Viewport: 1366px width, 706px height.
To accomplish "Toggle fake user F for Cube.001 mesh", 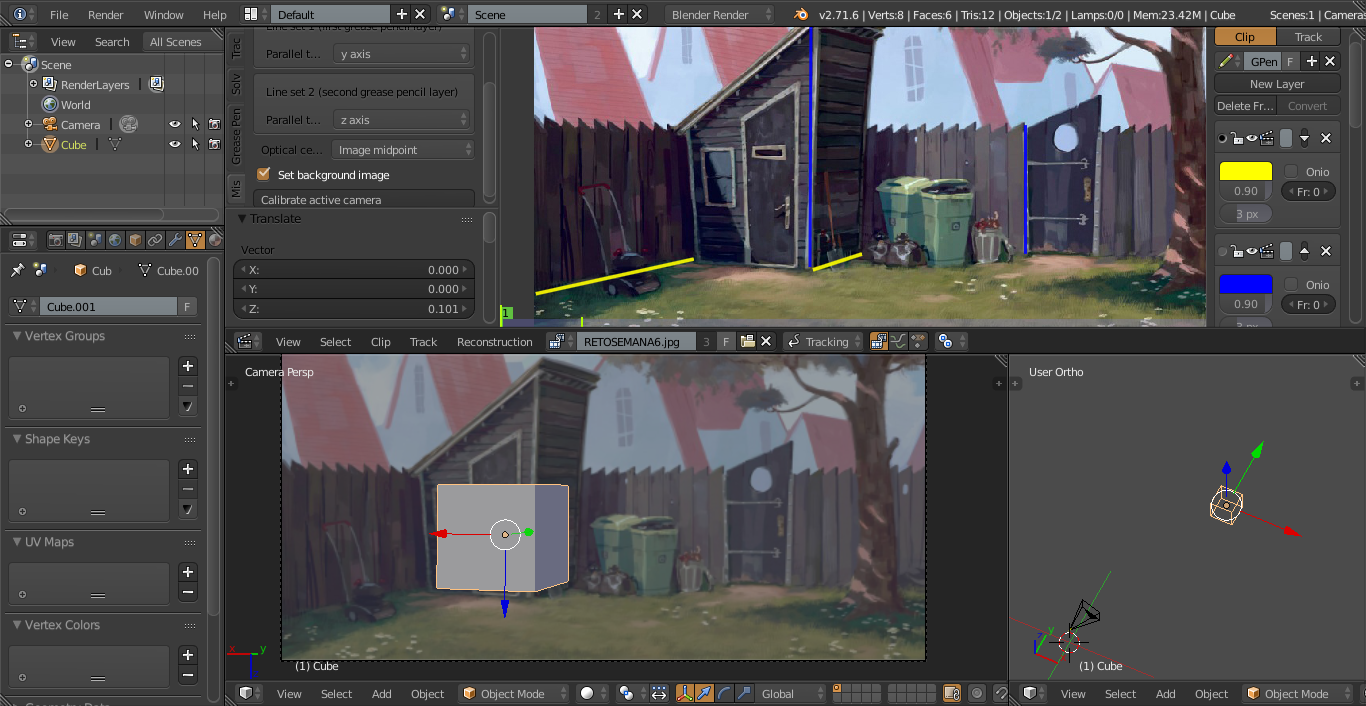I will [187, 306].
